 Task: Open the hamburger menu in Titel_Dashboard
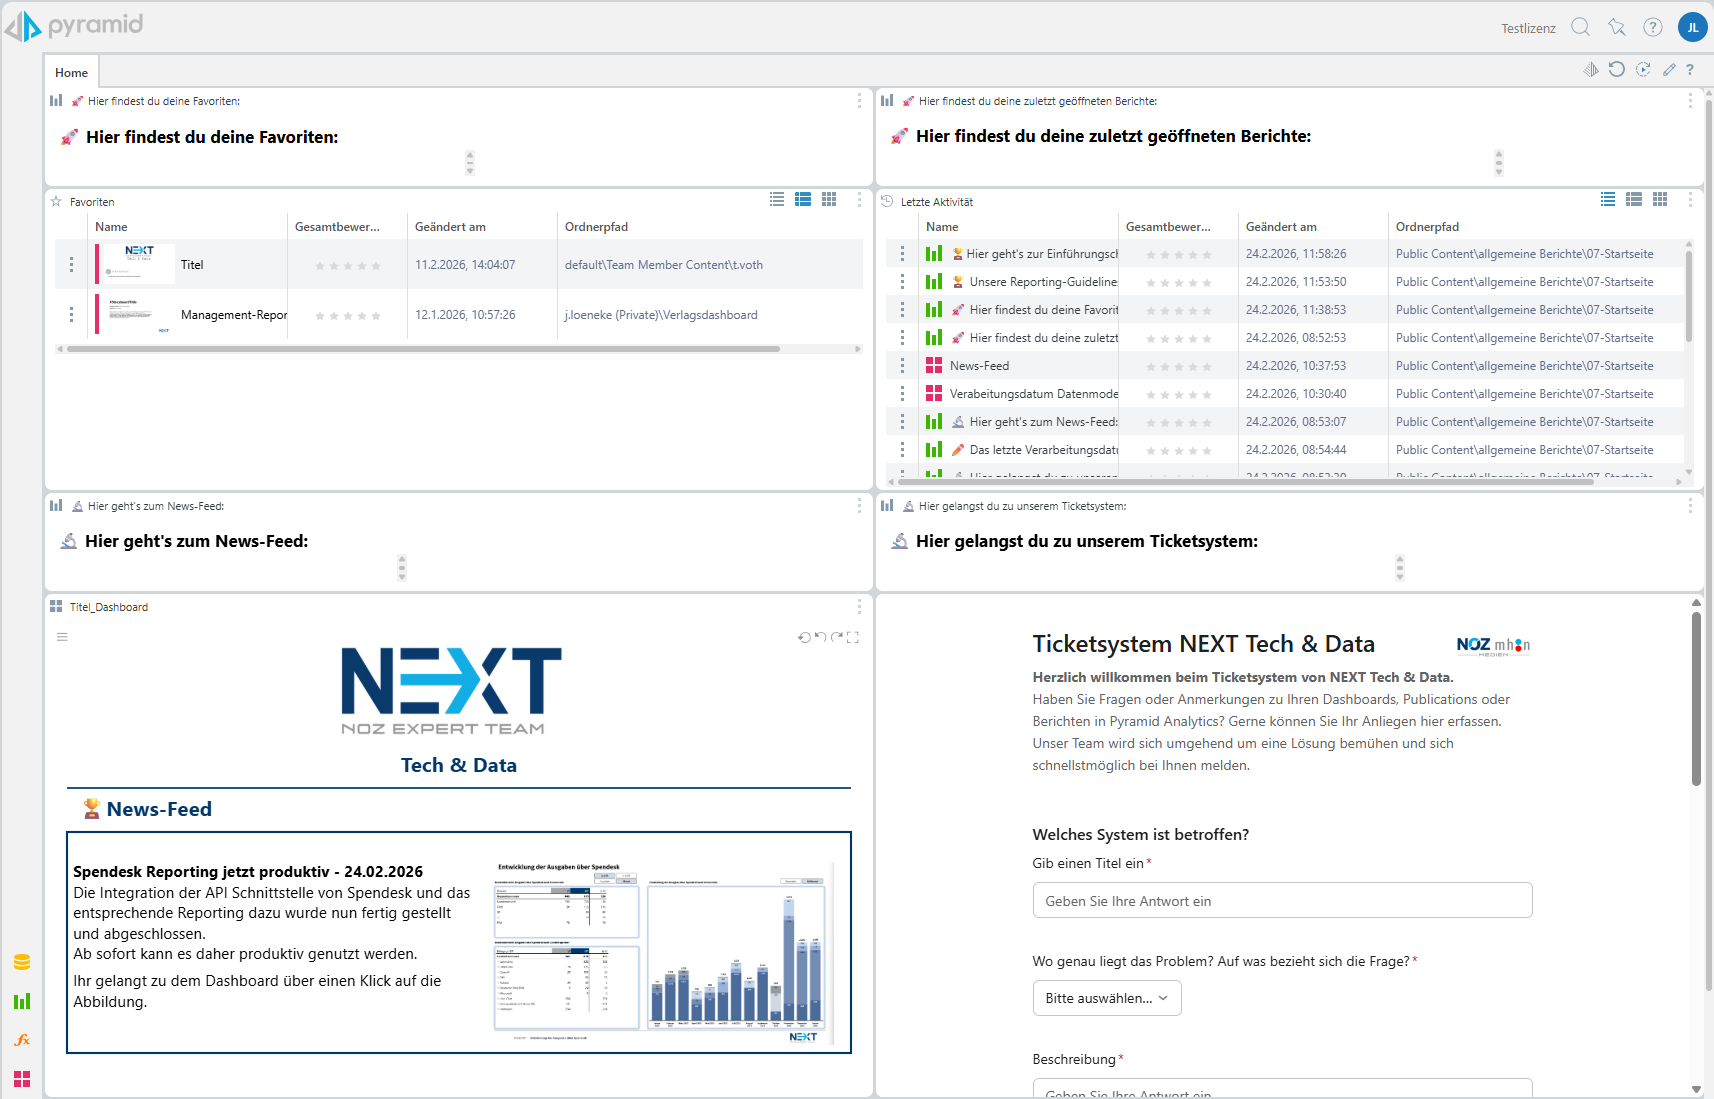point(62,637)
